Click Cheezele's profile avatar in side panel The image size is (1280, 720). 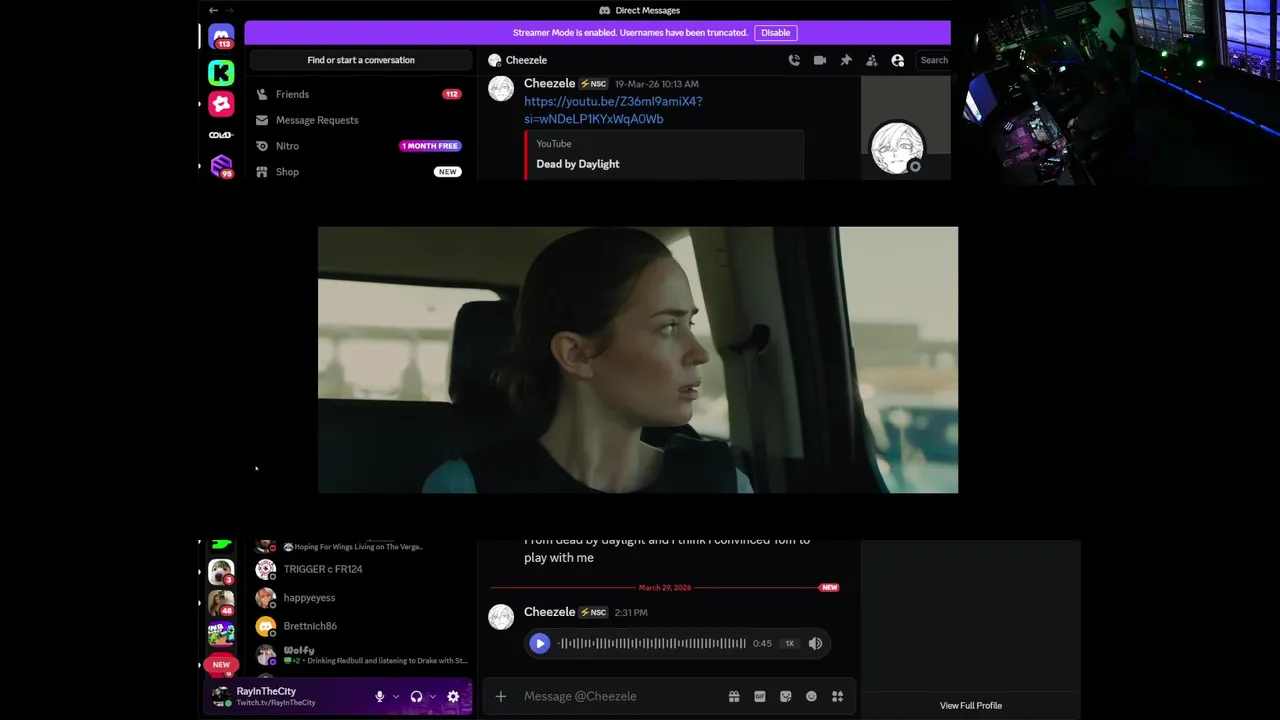click(897, 148)
